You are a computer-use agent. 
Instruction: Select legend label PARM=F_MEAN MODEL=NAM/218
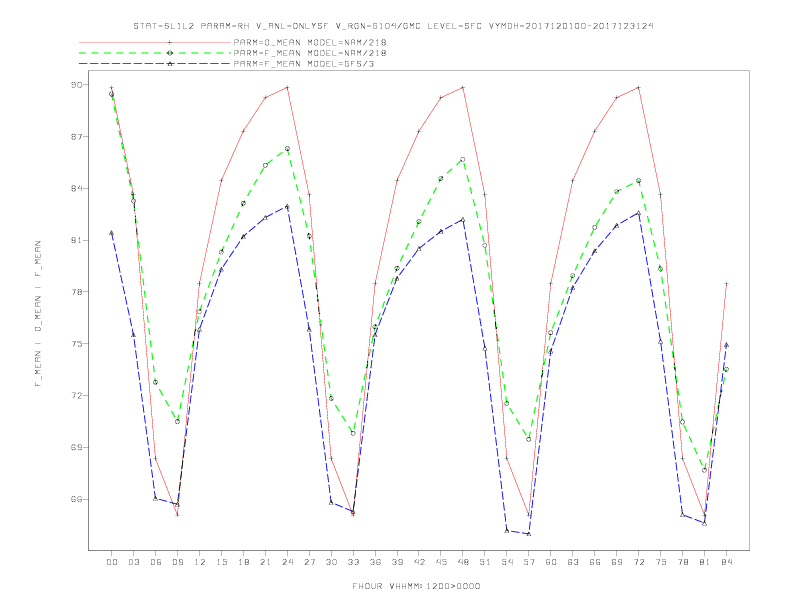click(310, 53)
